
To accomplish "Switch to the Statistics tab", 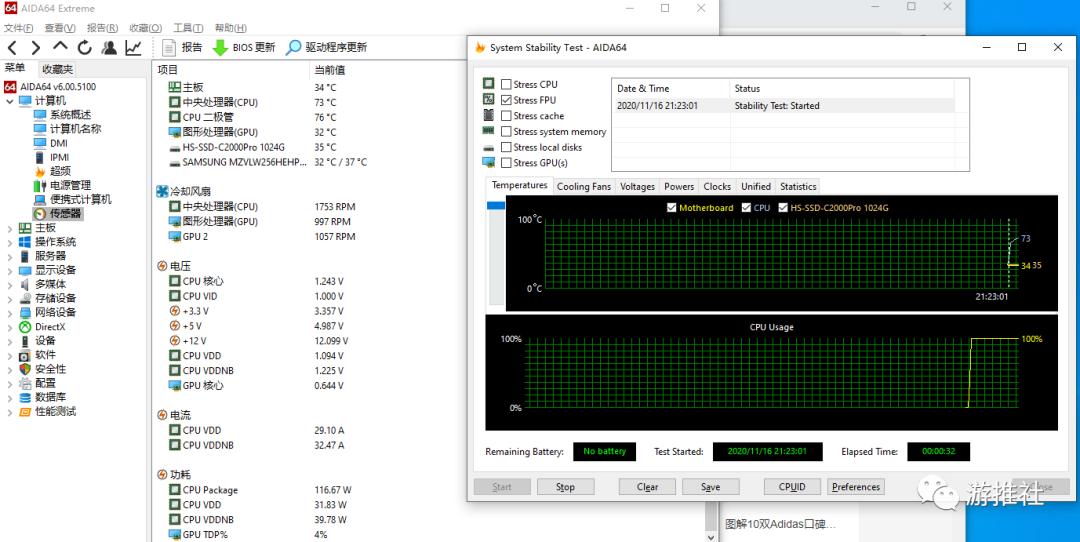I will pos(798,186).
